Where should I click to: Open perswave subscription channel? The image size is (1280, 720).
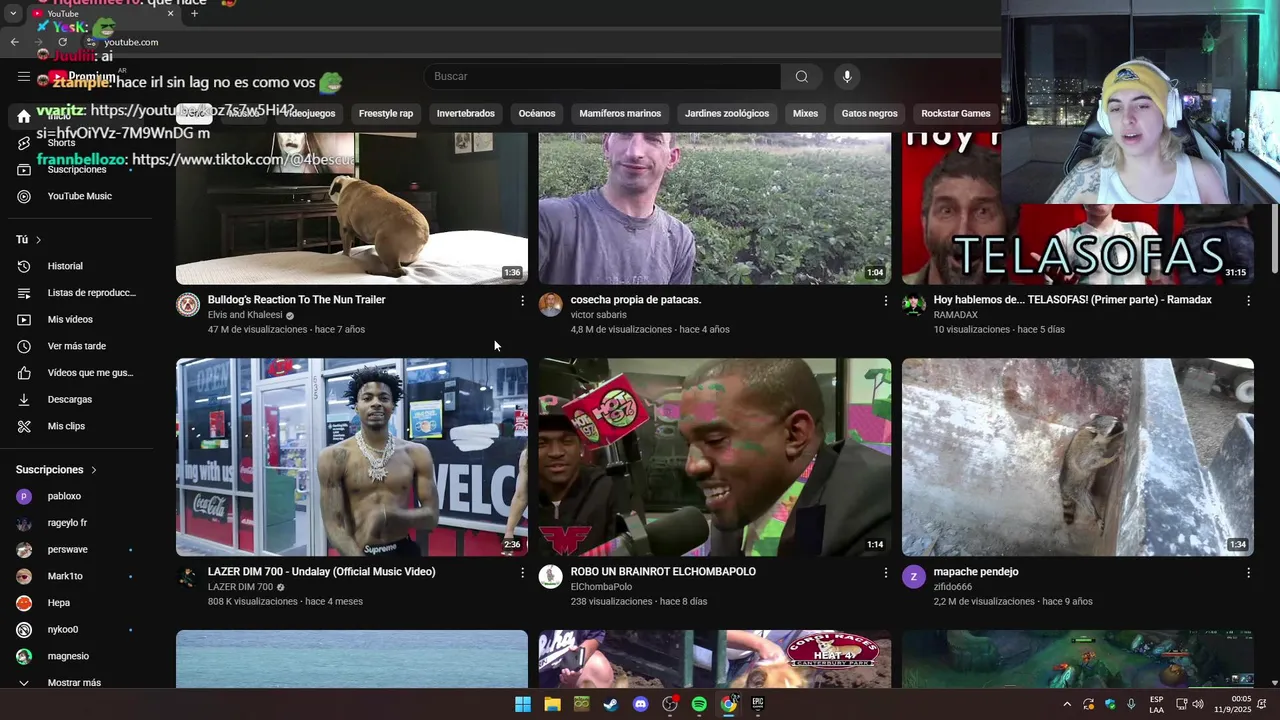76,549
